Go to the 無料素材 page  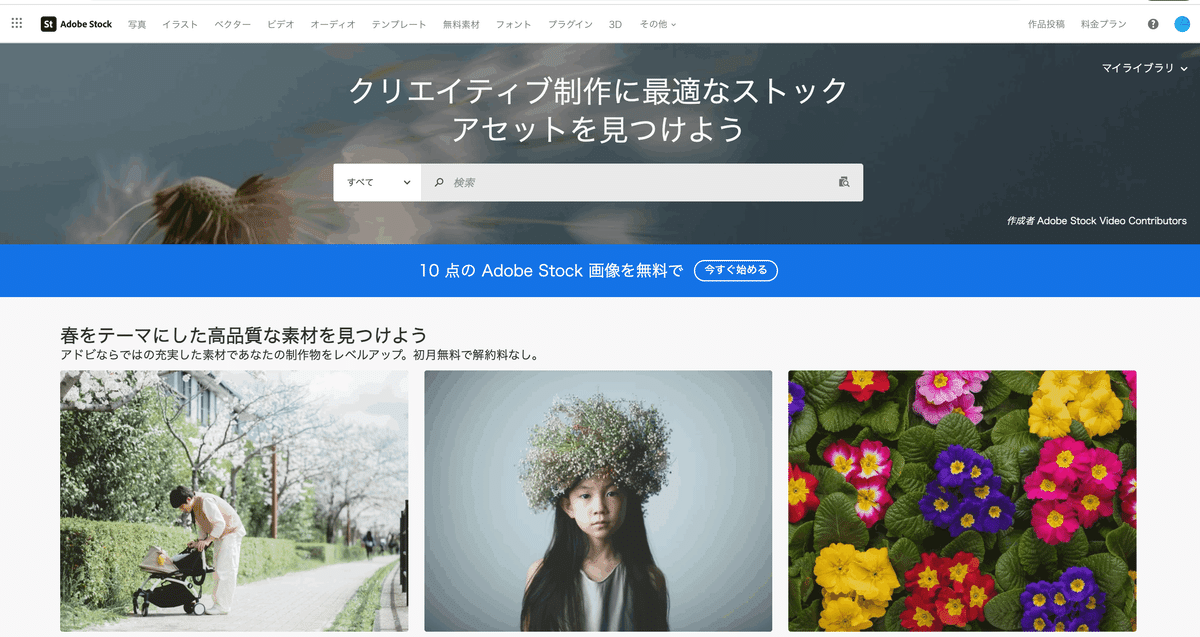(460, 23)
